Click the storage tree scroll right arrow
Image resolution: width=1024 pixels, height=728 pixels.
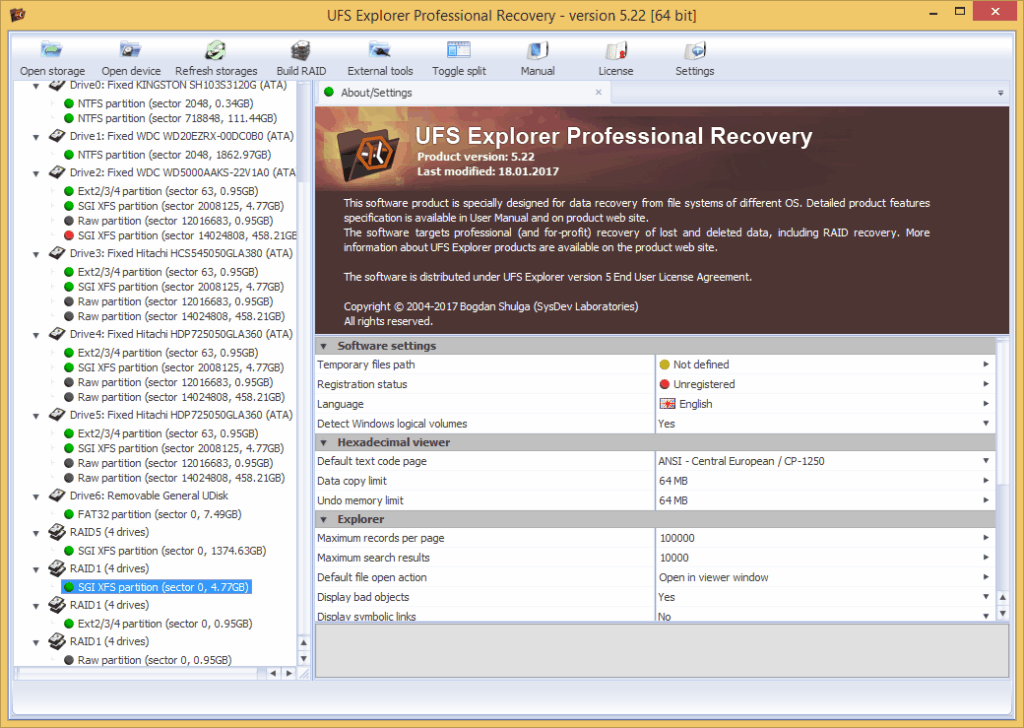point(289,673)
